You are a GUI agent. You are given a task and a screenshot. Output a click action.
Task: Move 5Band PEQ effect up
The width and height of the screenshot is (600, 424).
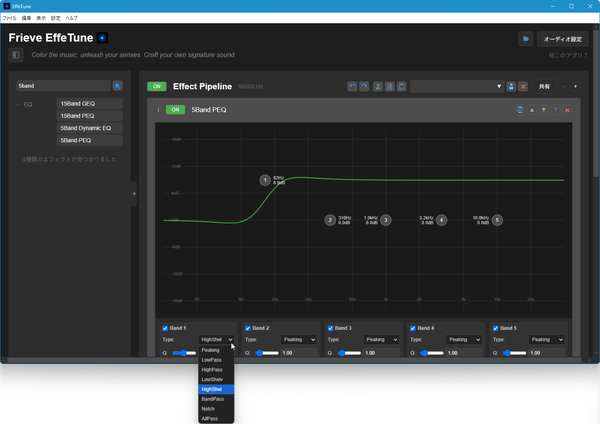pyautogui.click(x=532, y=110)
